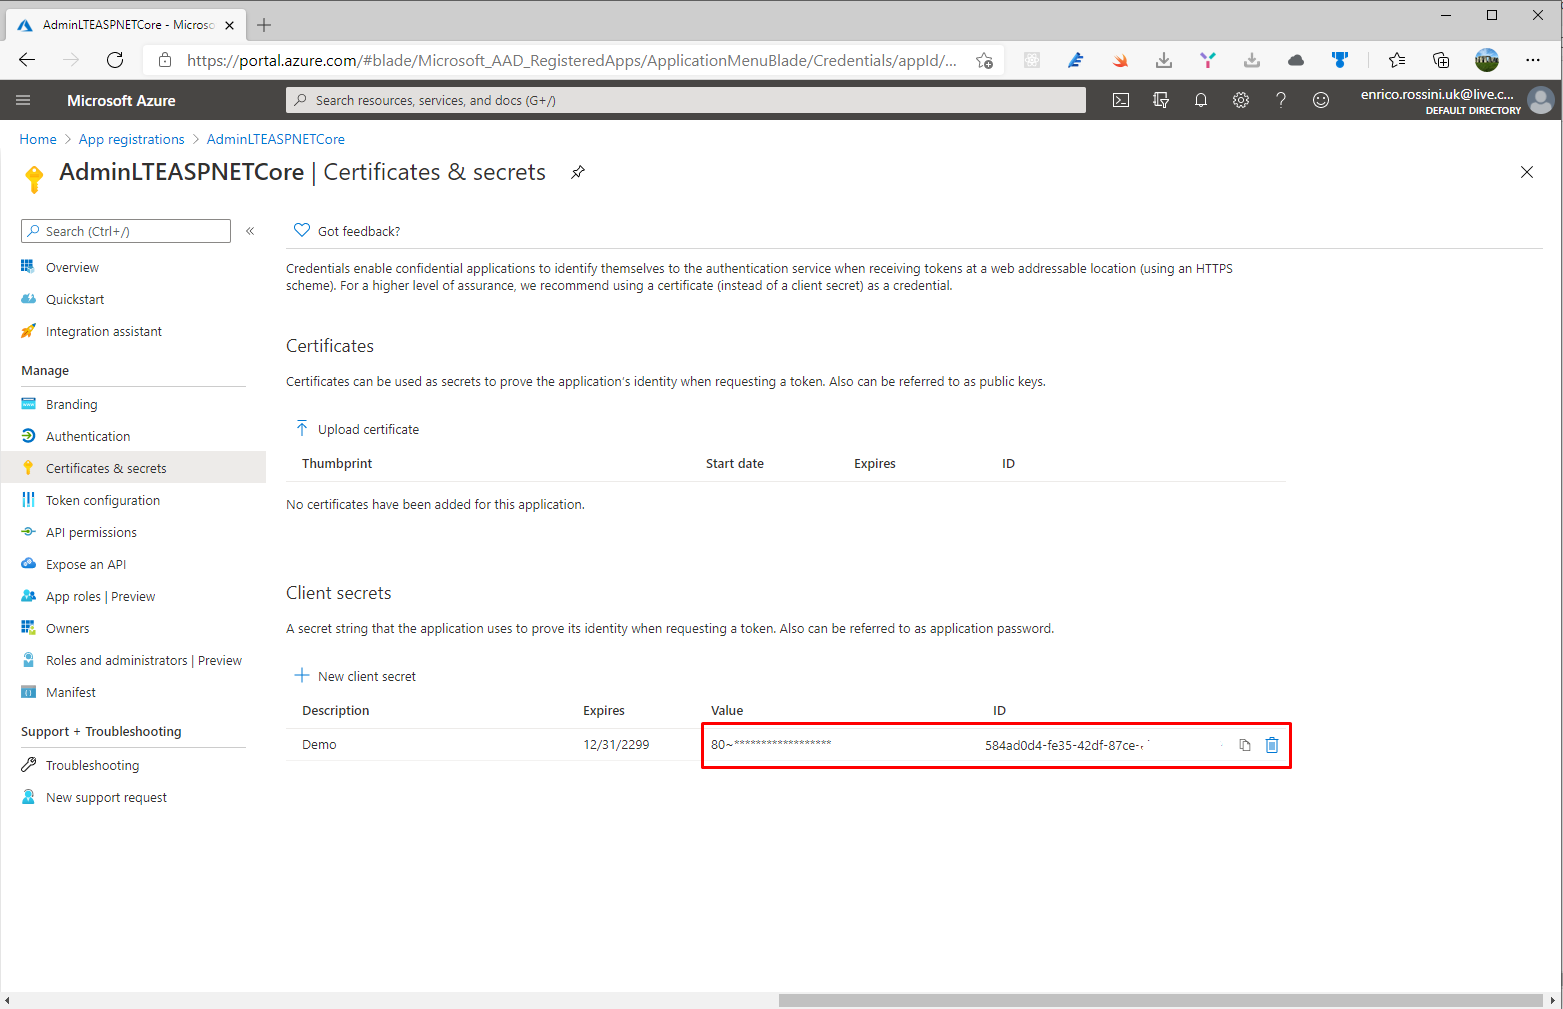Open the Cloud Shell icon in top bar

[1121, 100]
